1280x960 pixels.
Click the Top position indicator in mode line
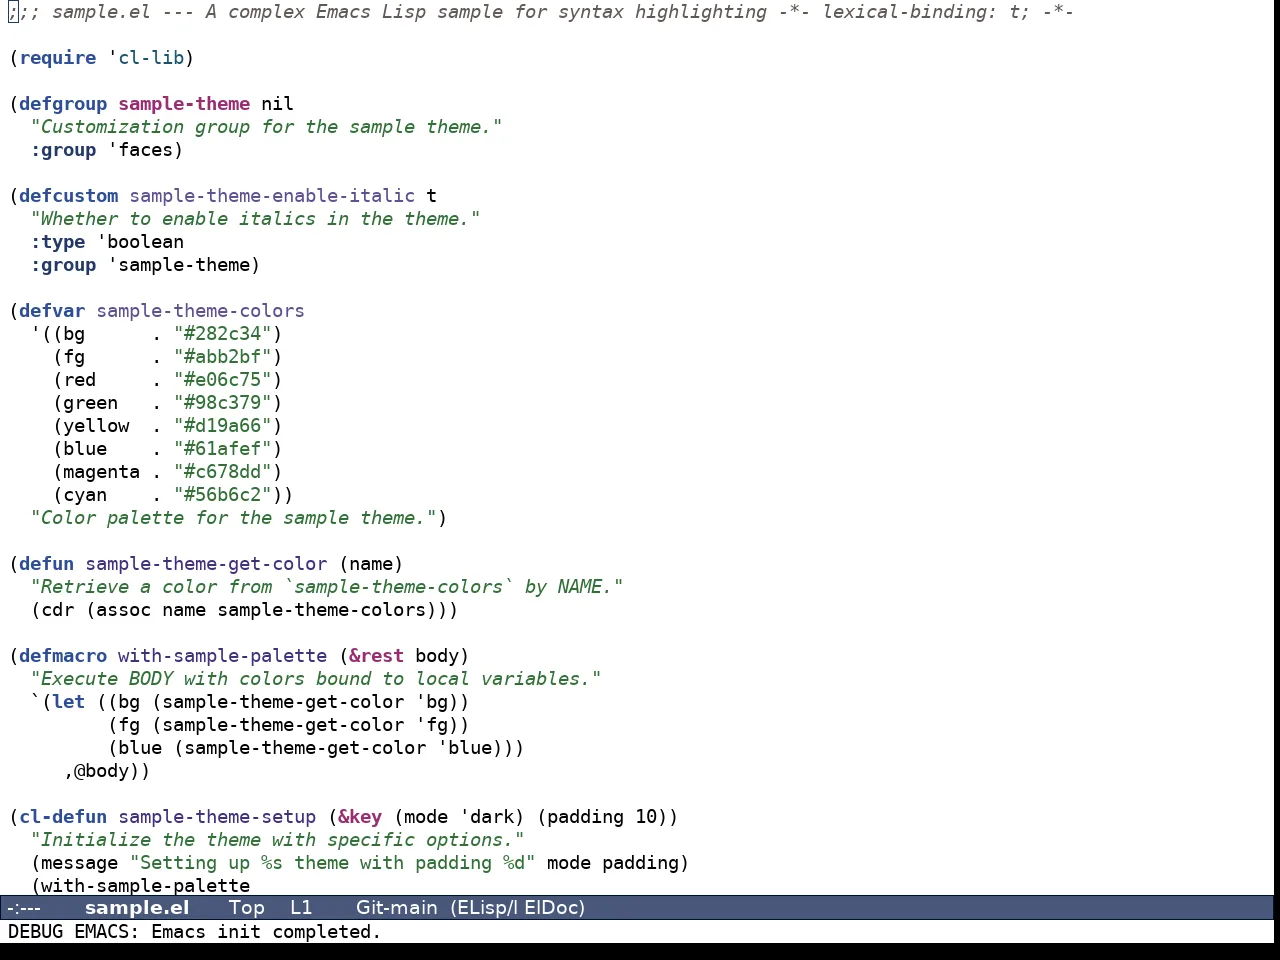[x=246, y=908]
